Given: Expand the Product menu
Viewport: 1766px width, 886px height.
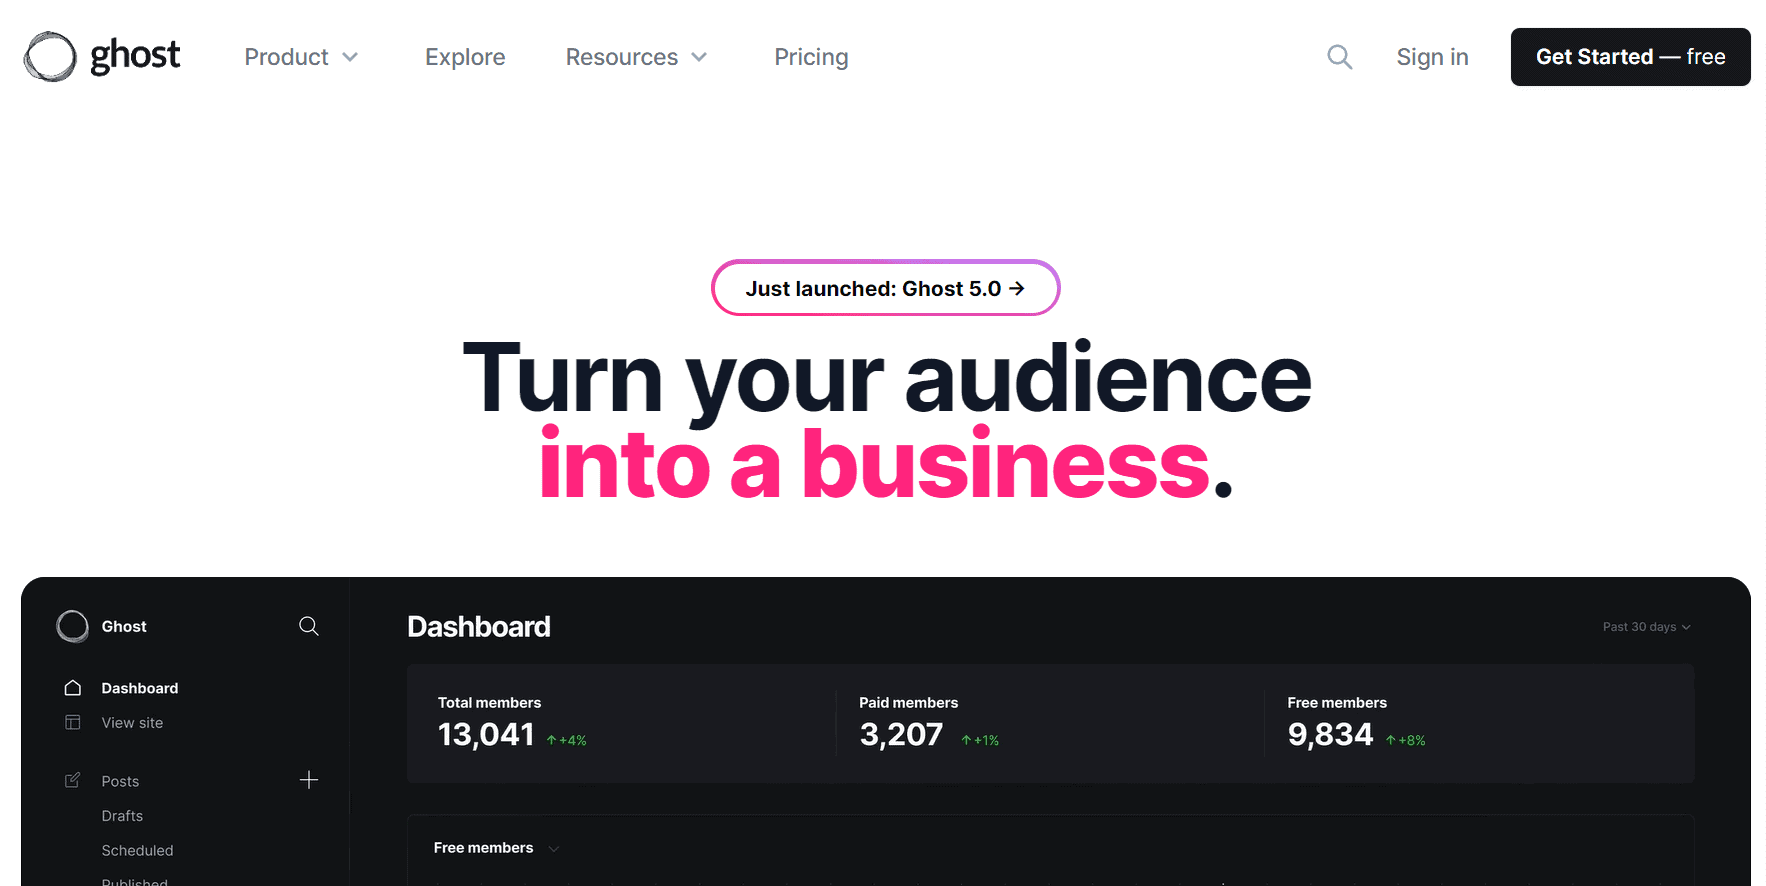Looking at the screenshot, I should [301, 57].
